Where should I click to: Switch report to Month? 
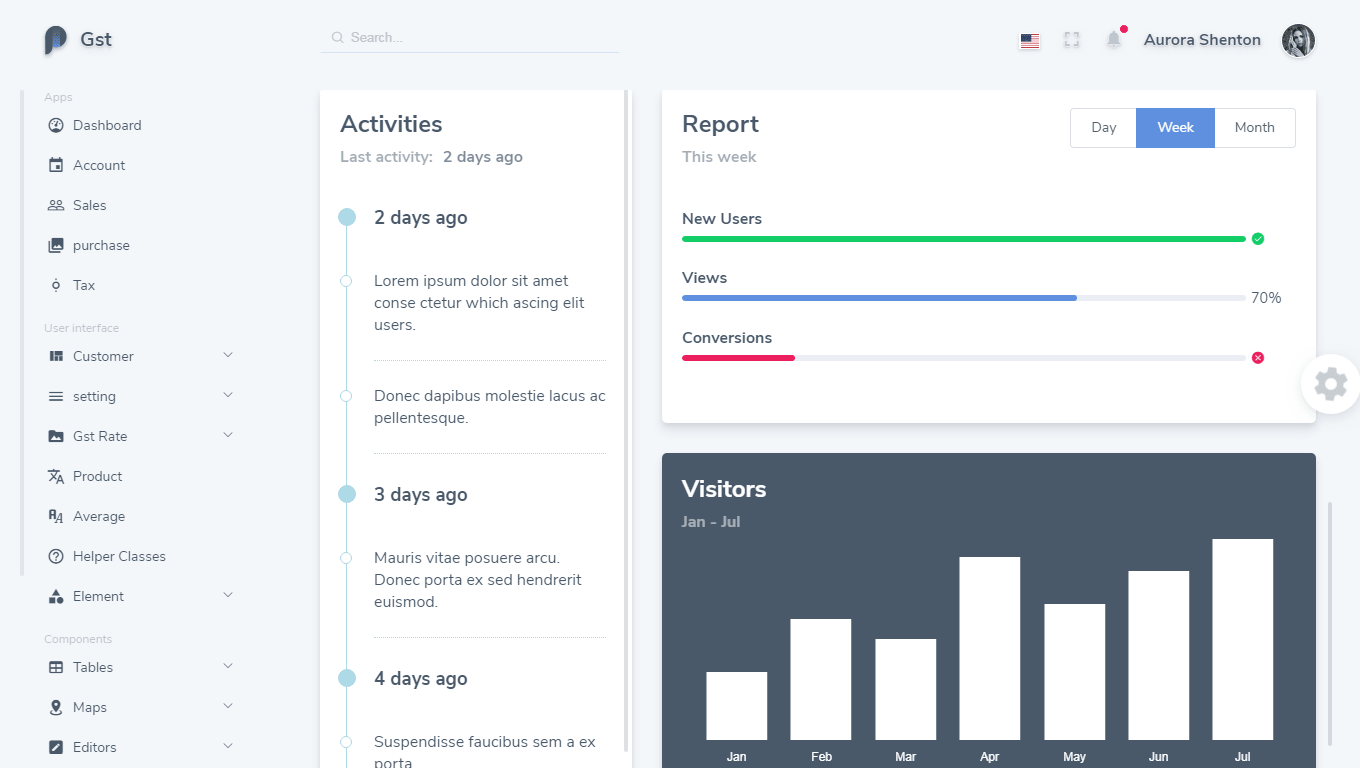[x=1255, y=128]
